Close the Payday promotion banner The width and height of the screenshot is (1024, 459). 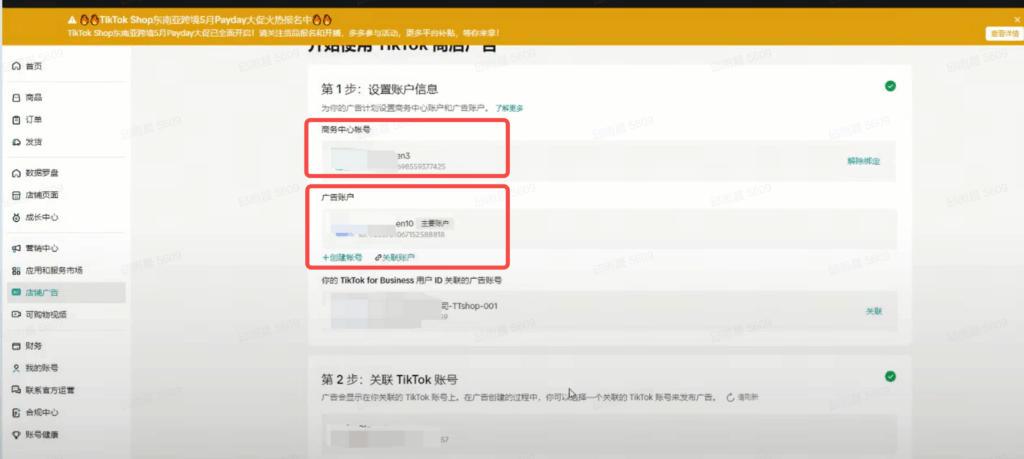click(1017, 21)
